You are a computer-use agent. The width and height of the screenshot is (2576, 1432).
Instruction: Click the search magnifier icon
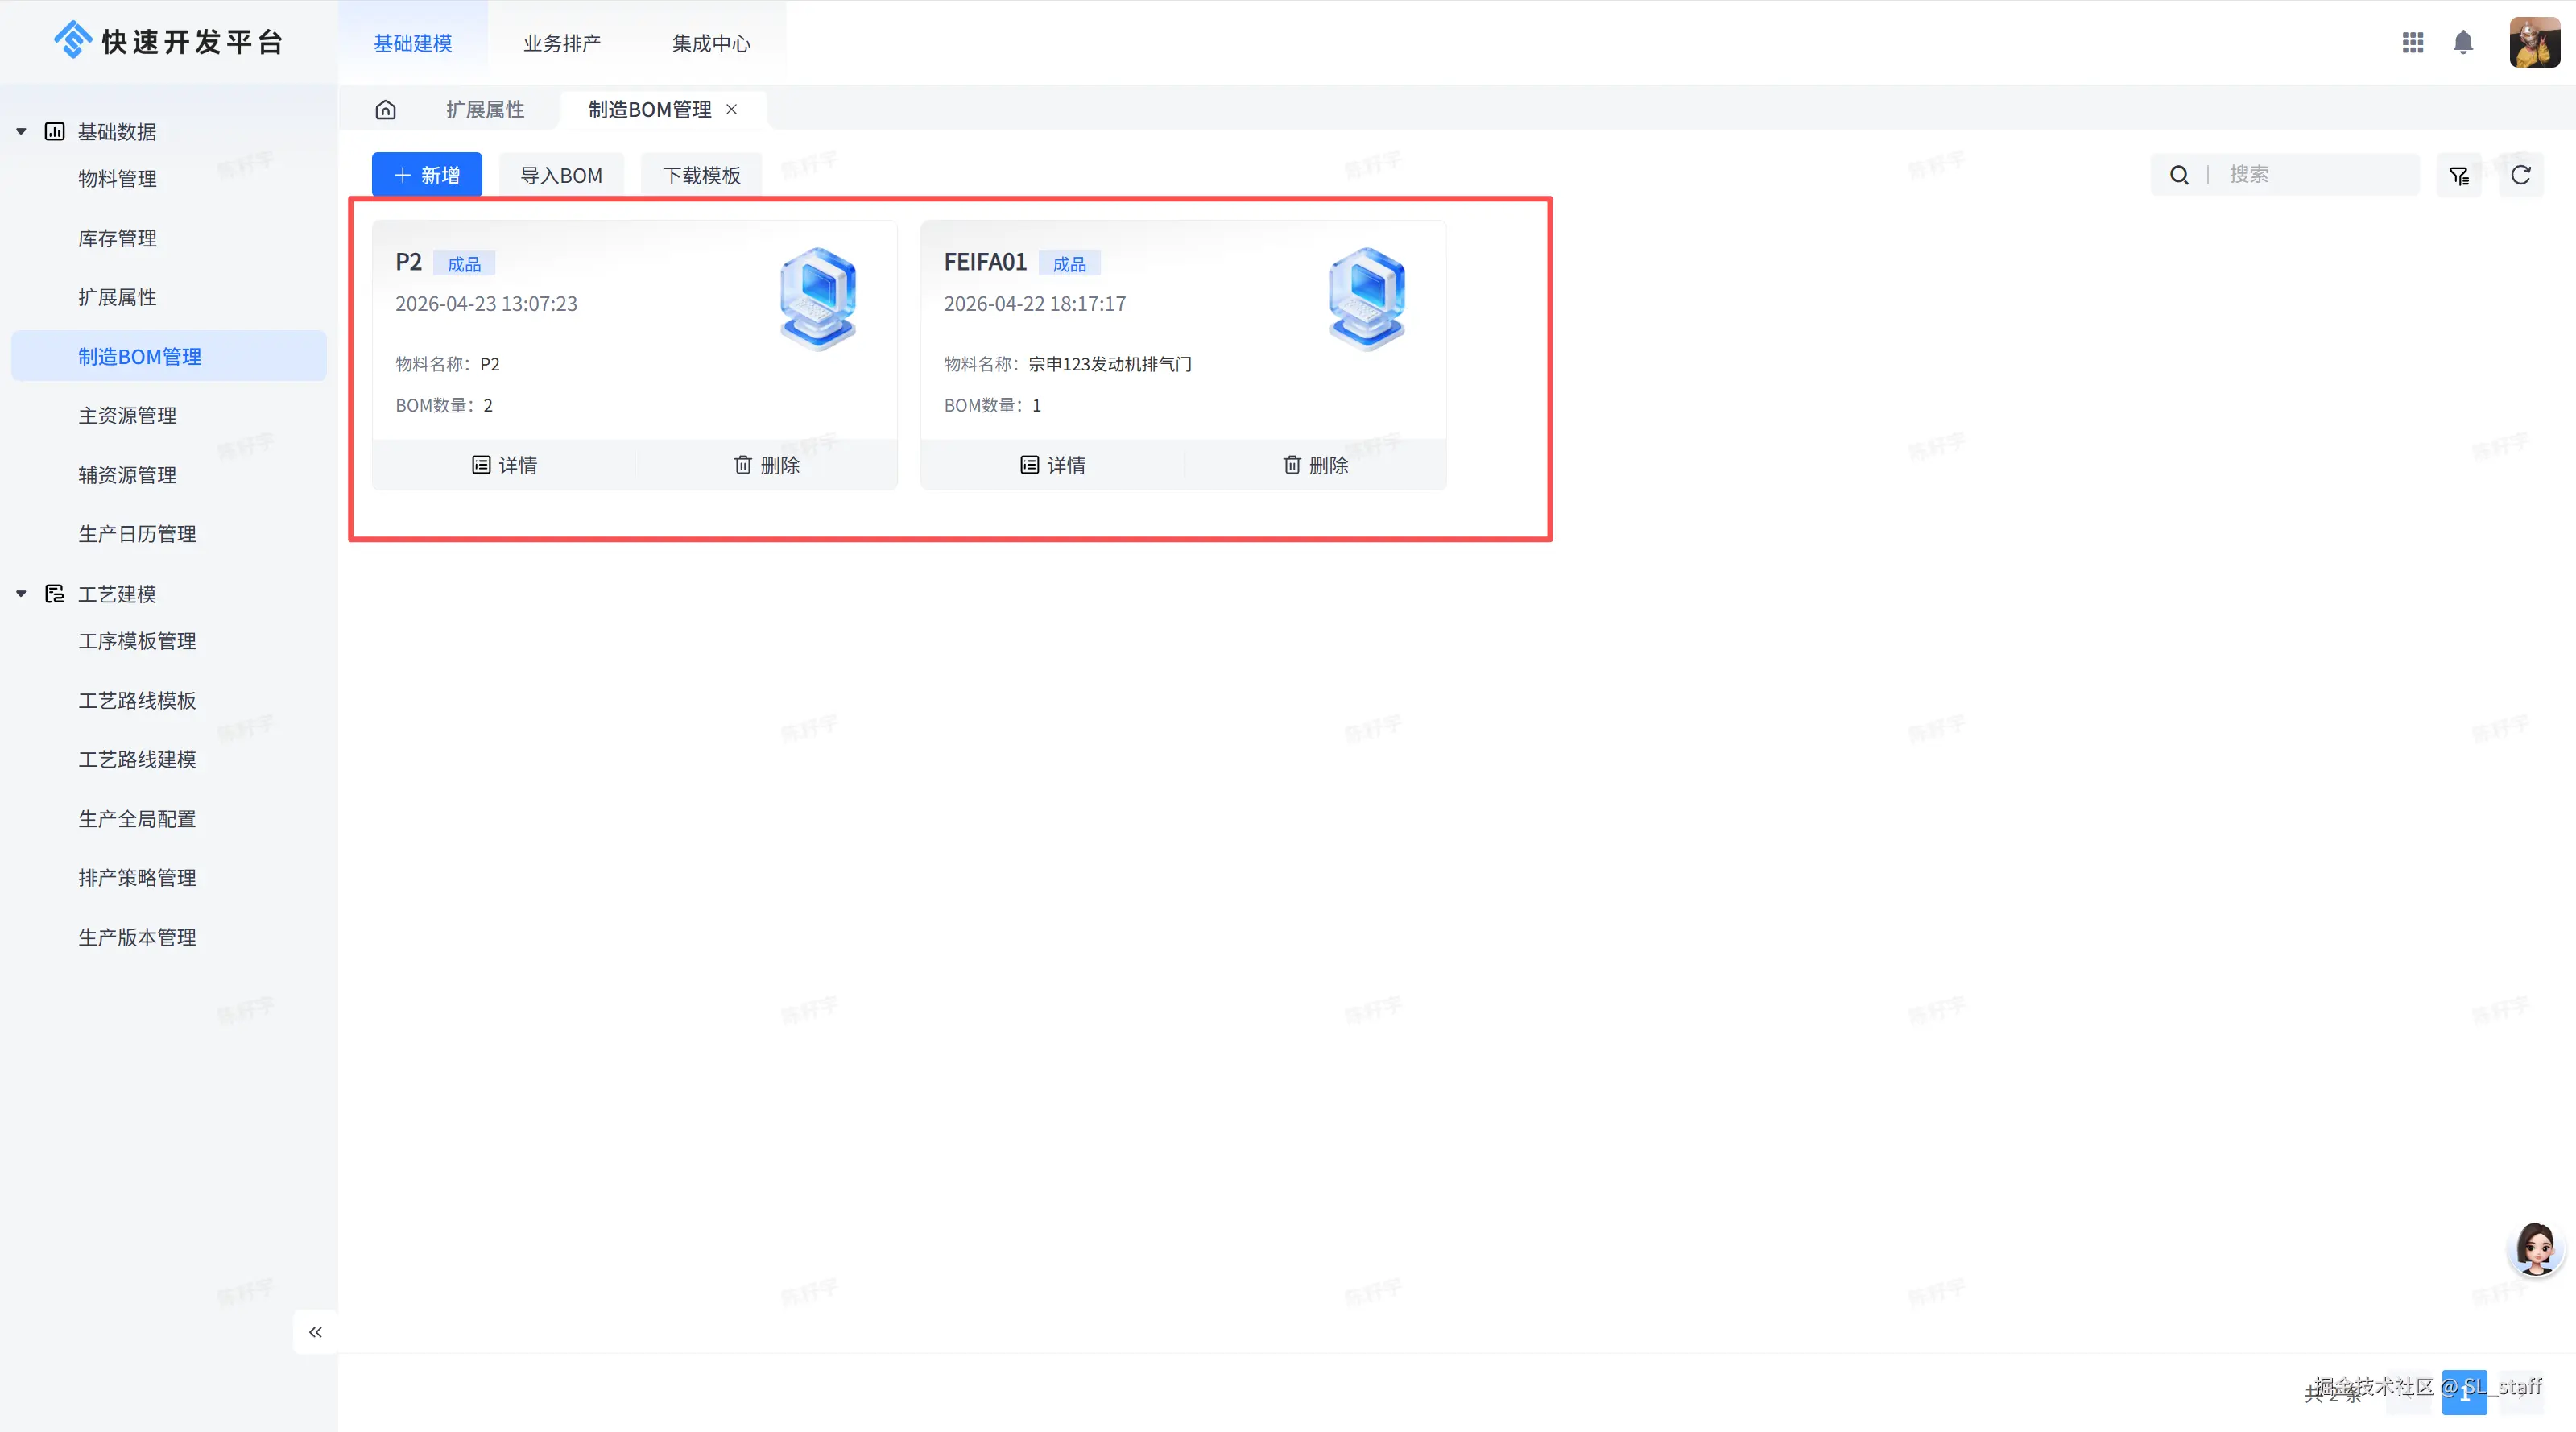(2179, 175)
